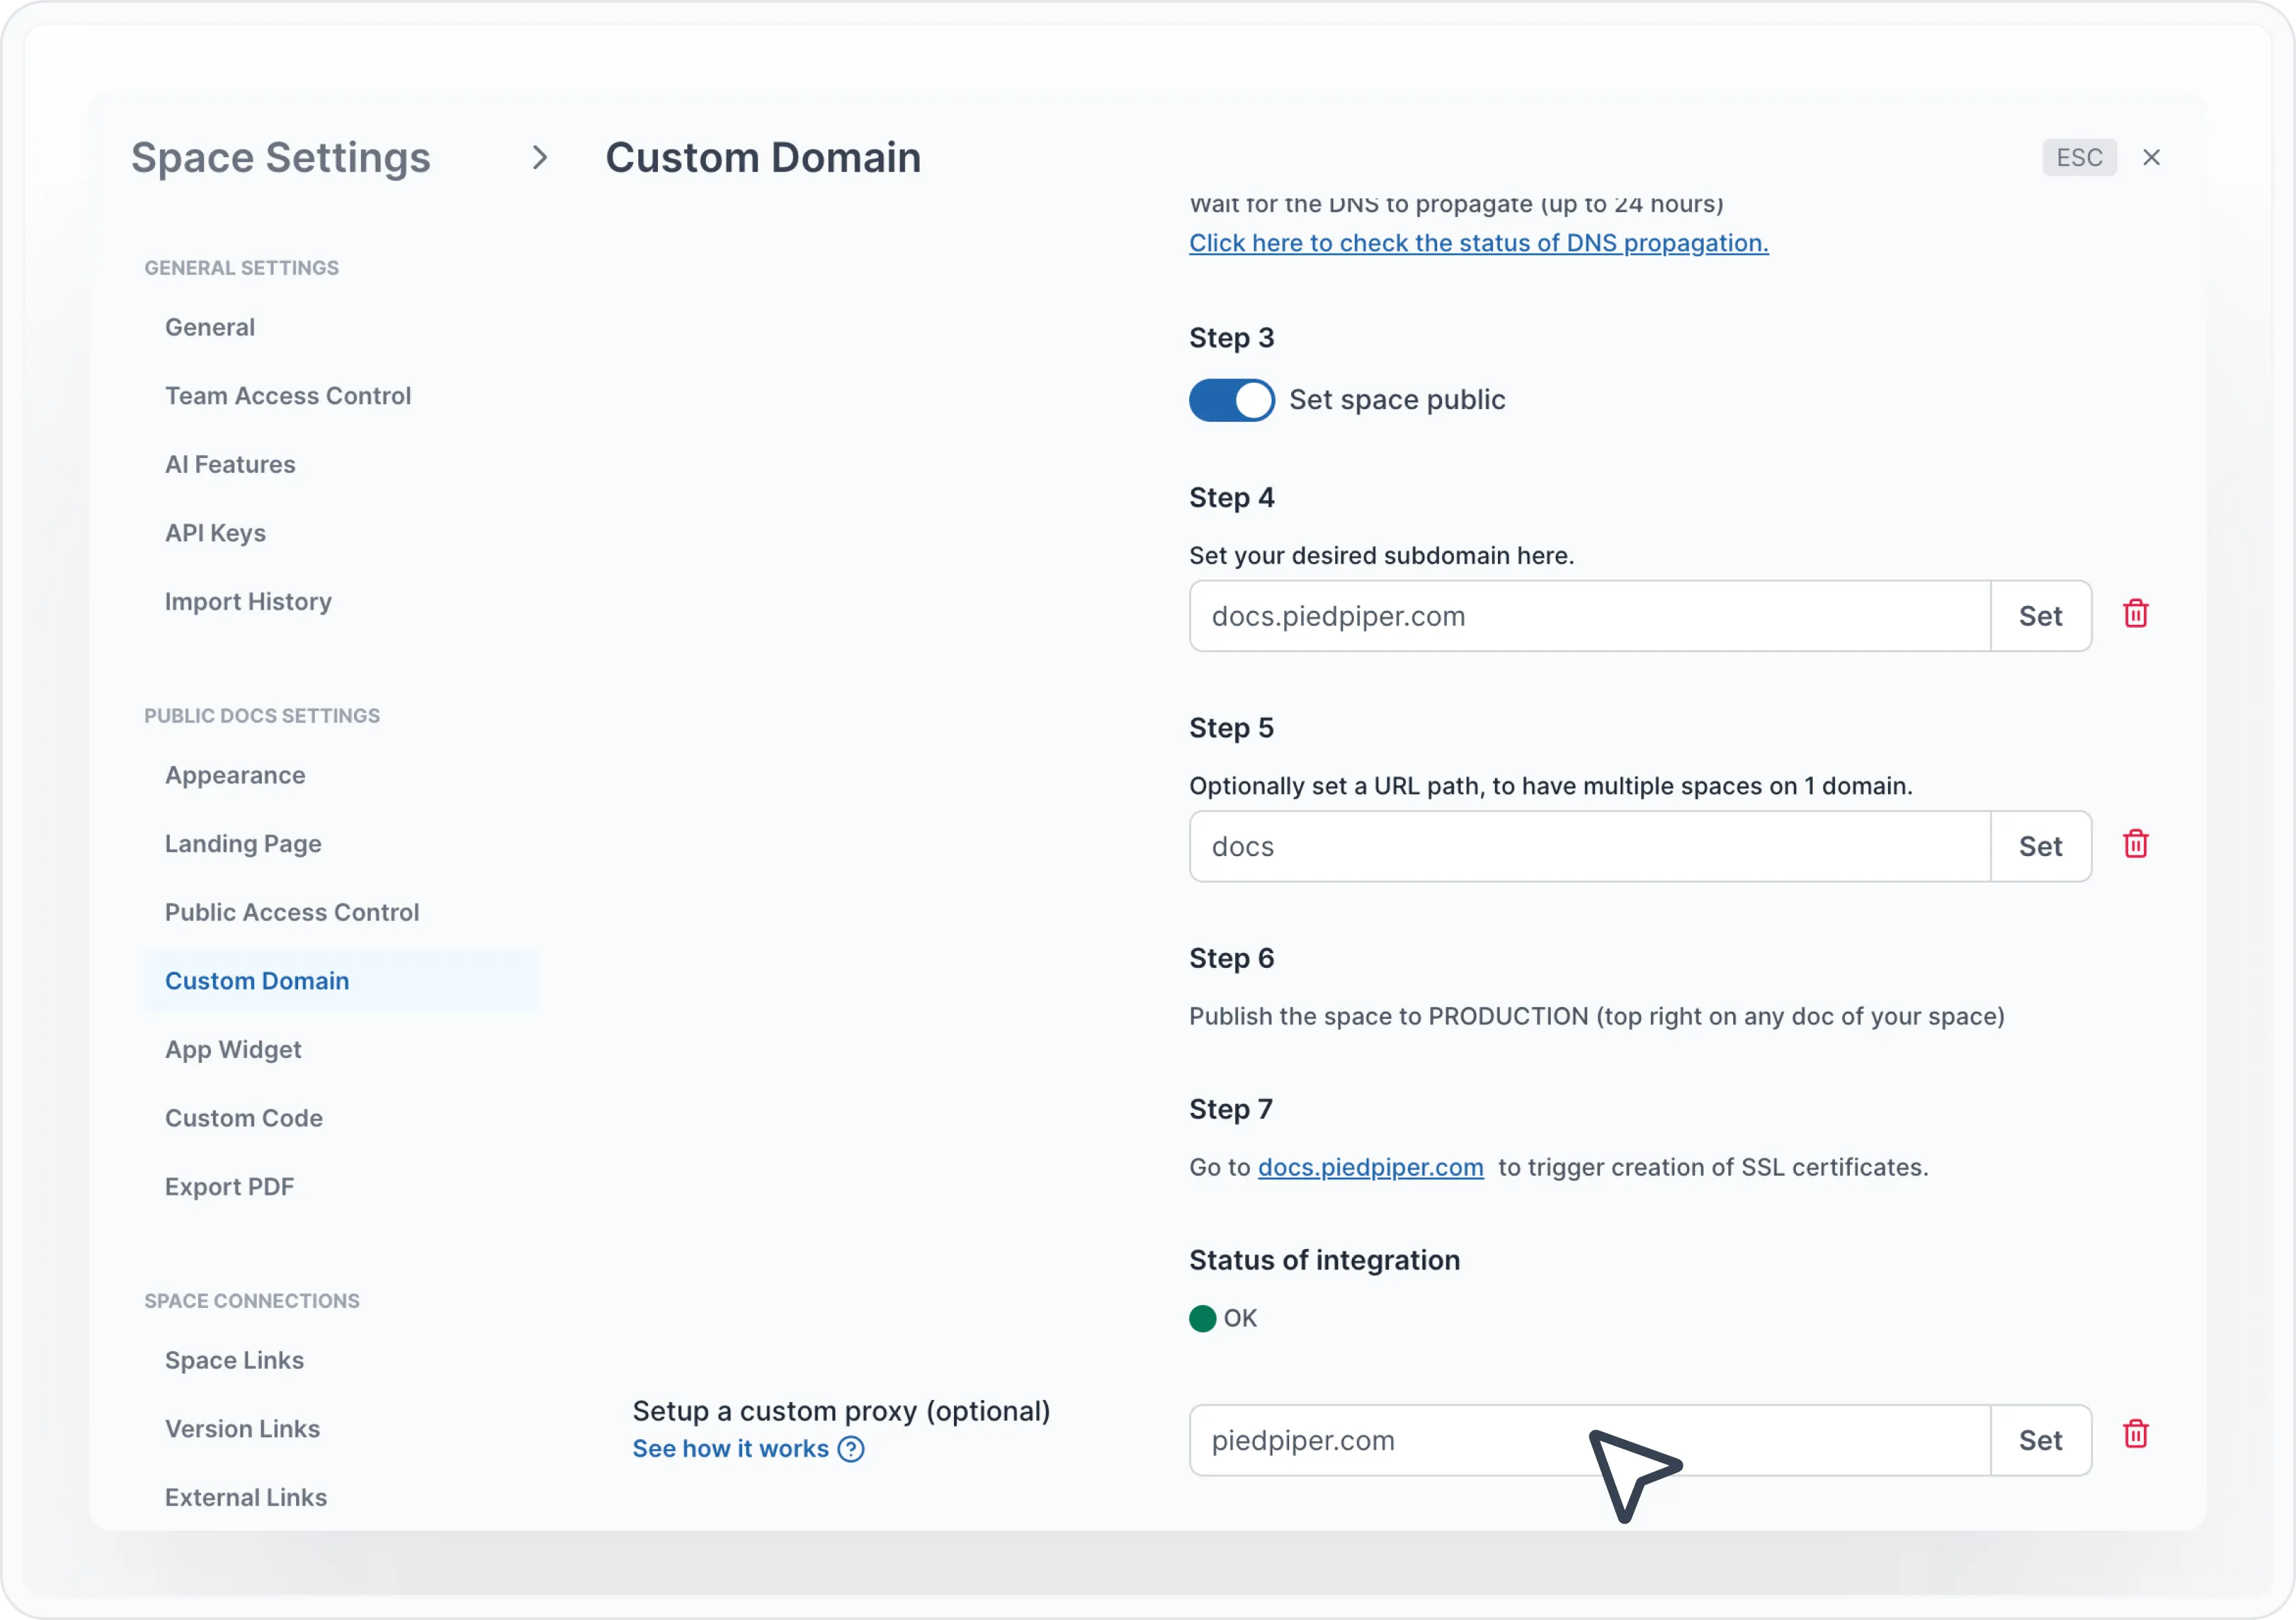
Task: Go to Landing Page settings
Action: tap(243, 844)
